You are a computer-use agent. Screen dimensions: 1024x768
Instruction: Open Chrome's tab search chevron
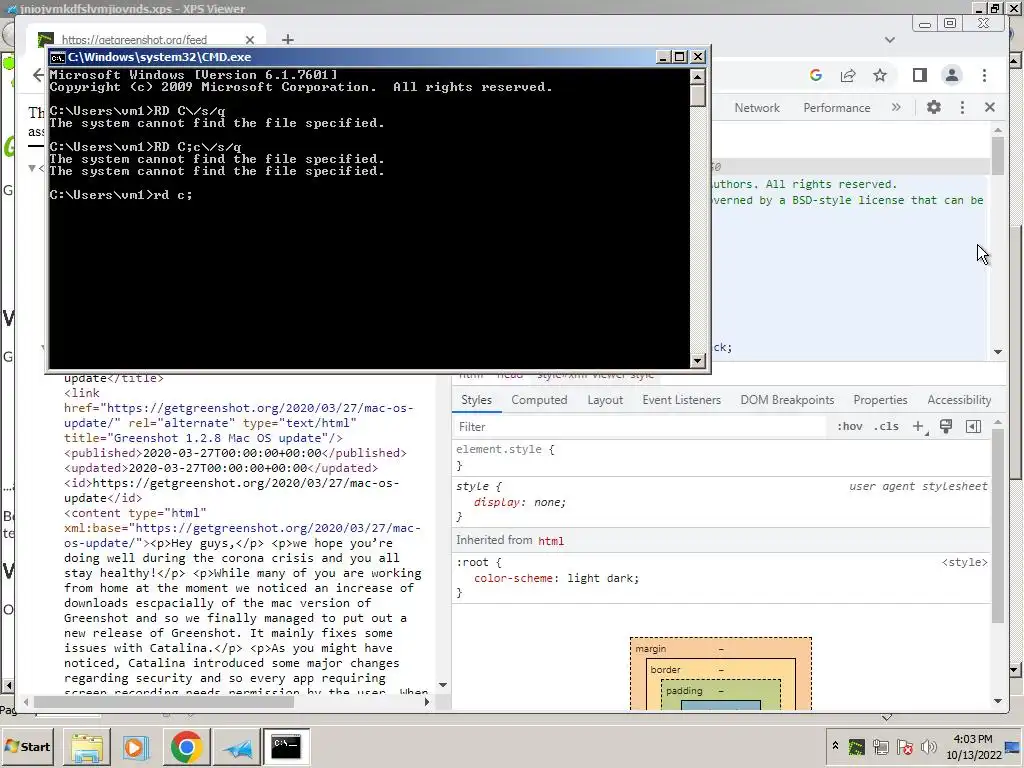point(889,40)
